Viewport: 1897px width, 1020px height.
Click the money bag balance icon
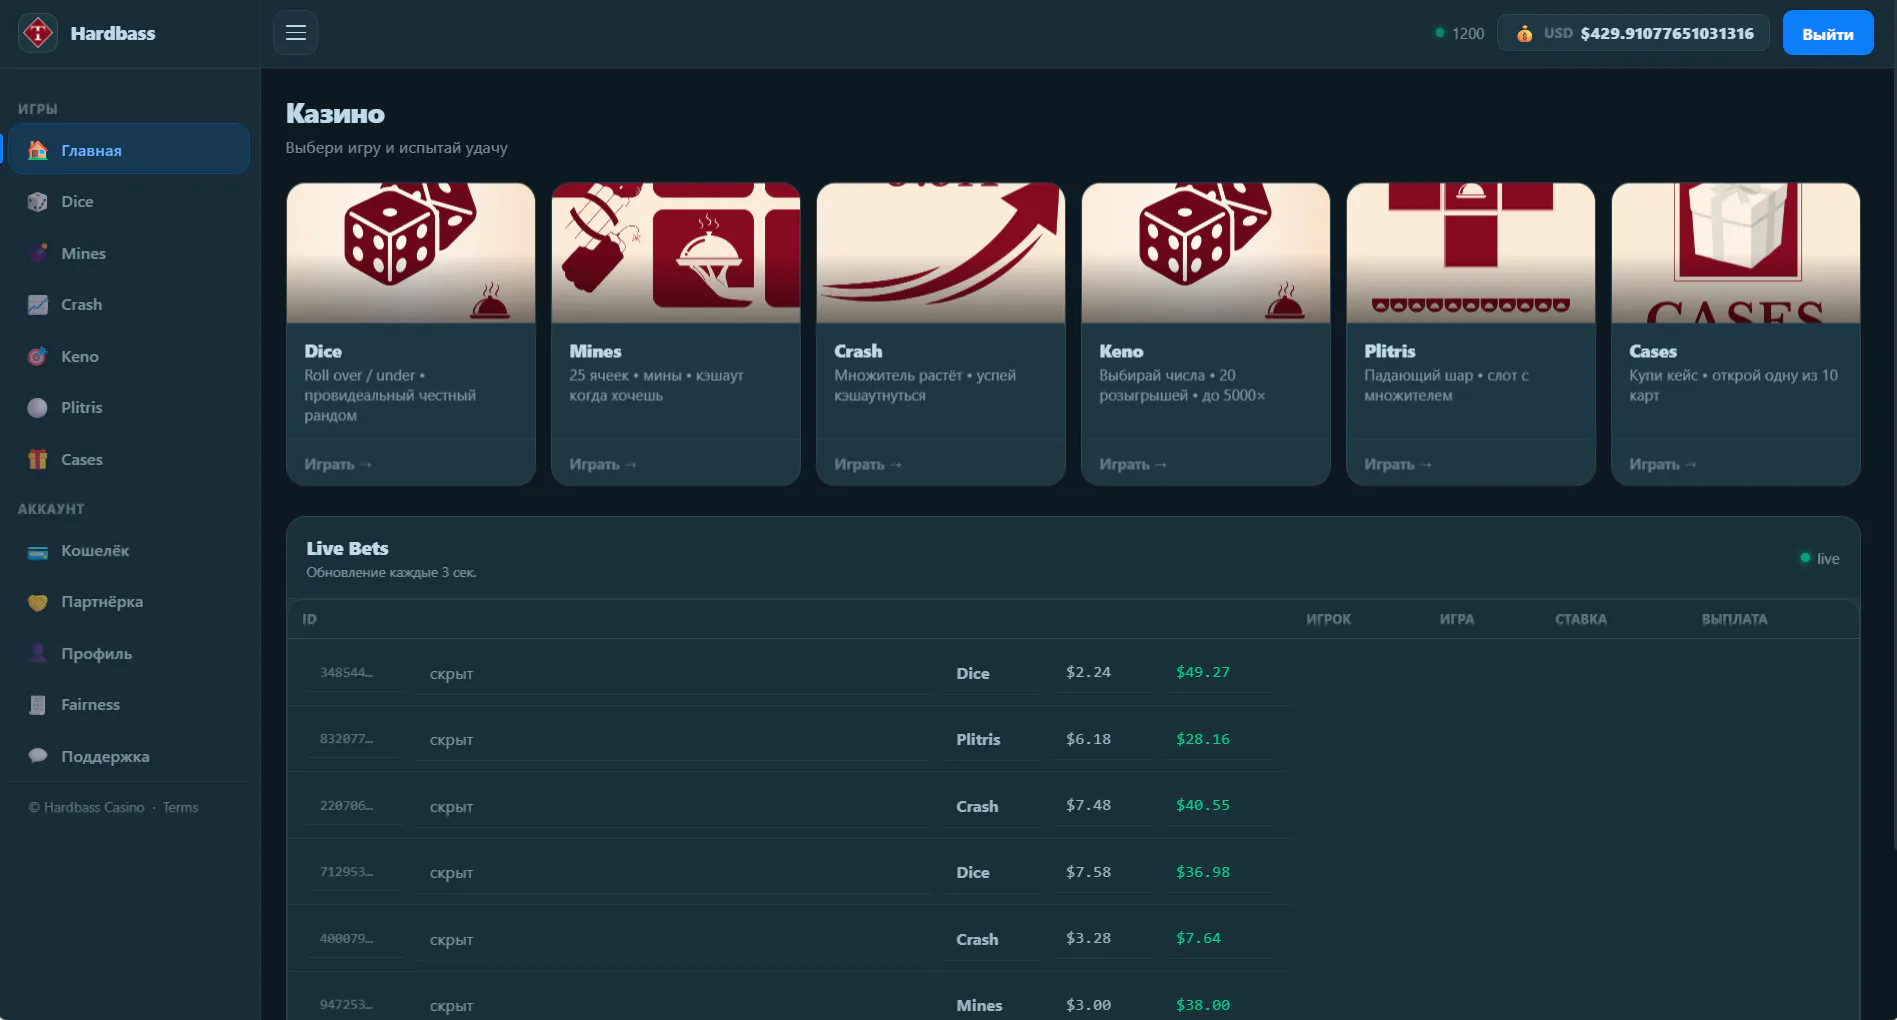click(x=1524, y=34)
